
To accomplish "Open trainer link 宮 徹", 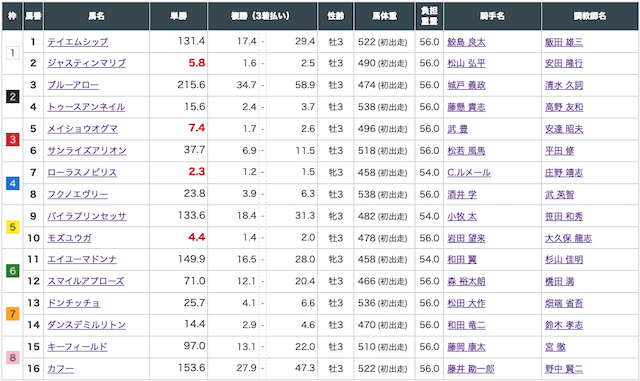I will pyautogui.click(x=555, y=347).
